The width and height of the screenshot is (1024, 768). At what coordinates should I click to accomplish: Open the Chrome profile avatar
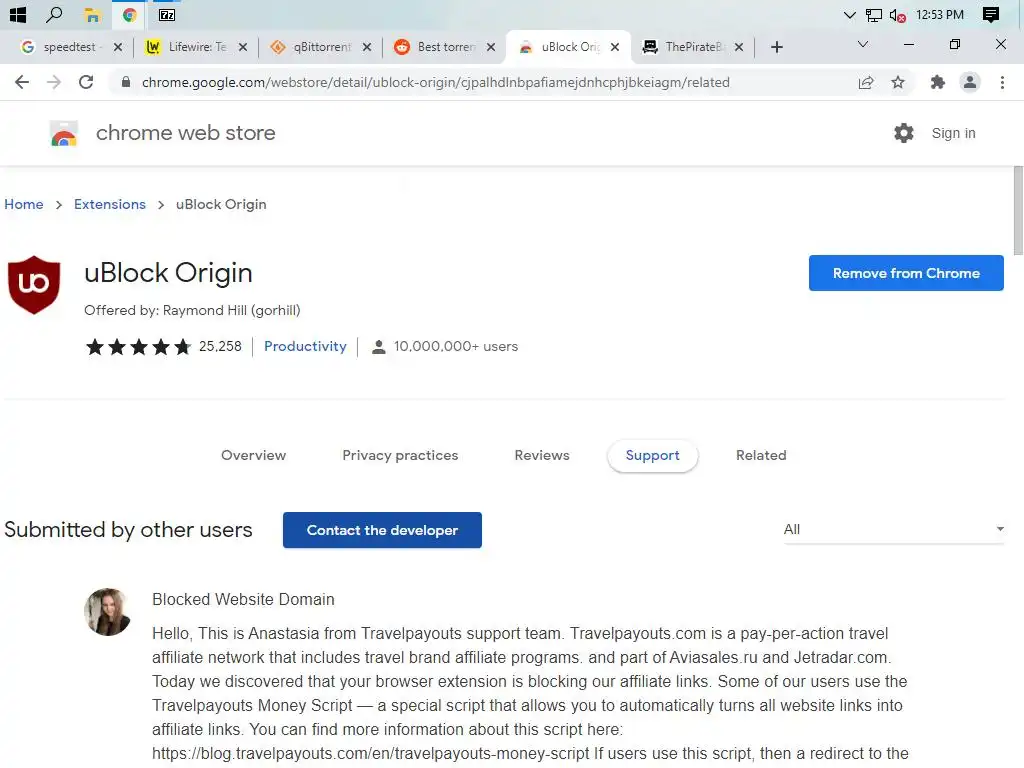click(970, 82)
